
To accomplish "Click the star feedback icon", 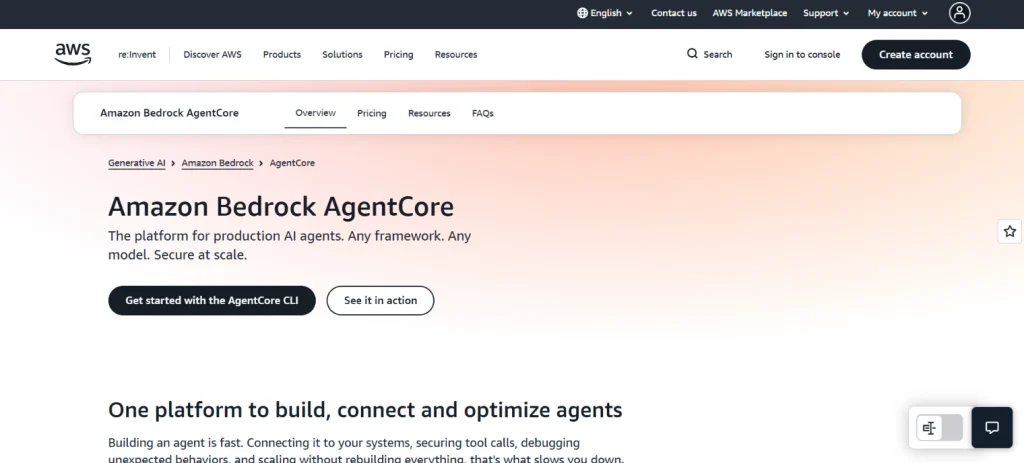I will click(1010, 231).
